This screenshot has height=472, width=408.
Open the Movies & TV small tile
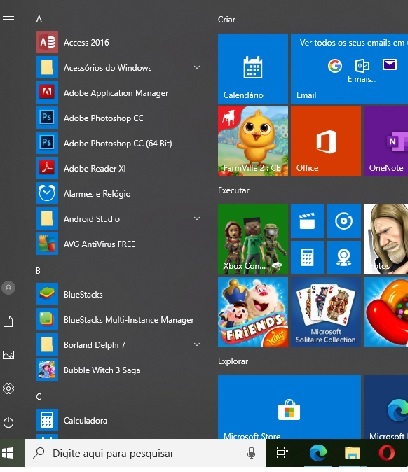(307, 221)
